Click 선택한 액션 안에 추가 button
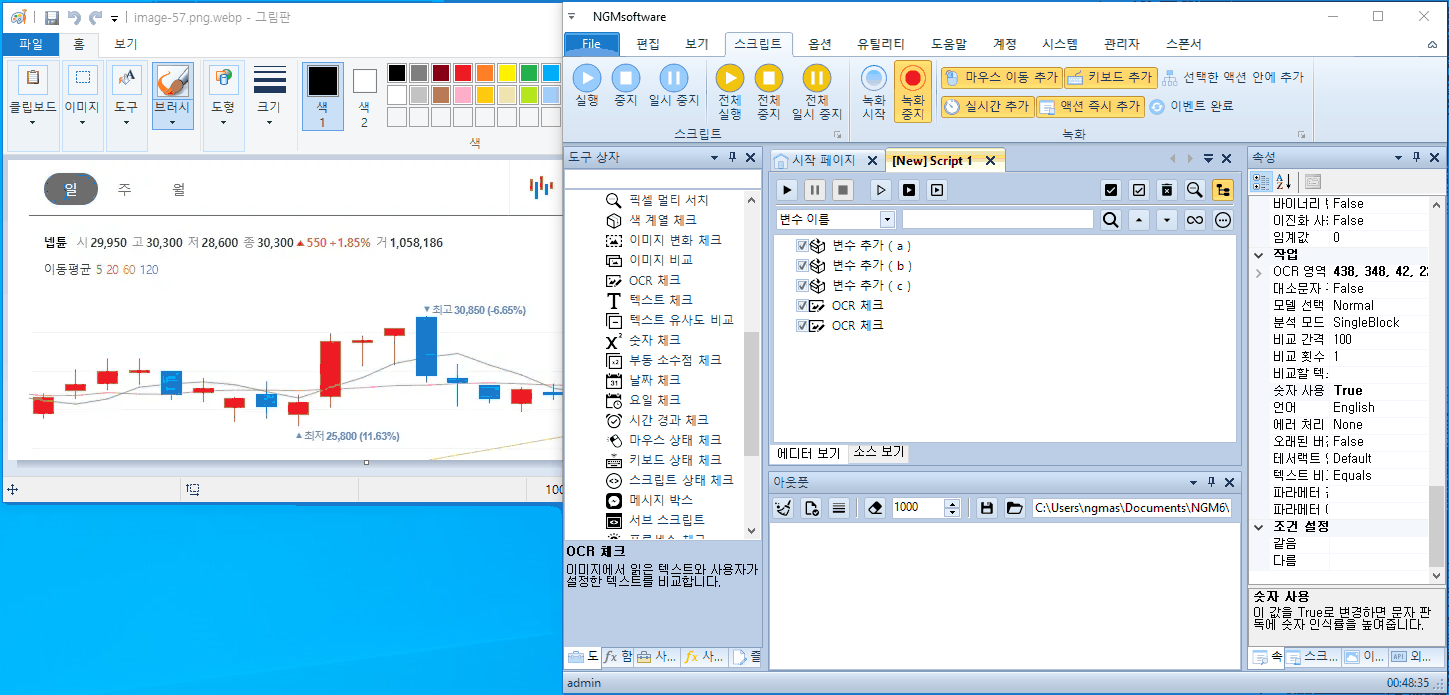Viewport: 1449px width, 695px height. point(1232,77)
